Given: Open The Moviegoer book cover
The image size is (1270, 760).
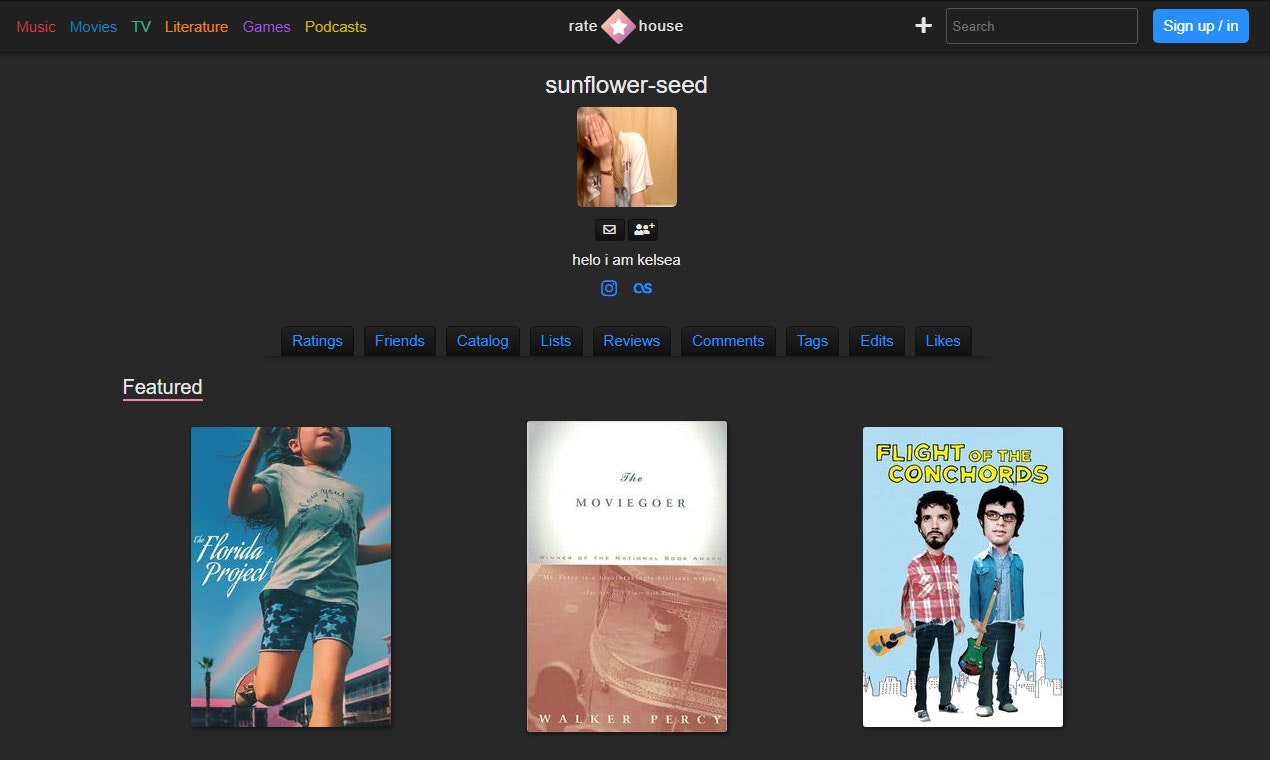Looking at the screenshot, I should [x=627, y=577].
